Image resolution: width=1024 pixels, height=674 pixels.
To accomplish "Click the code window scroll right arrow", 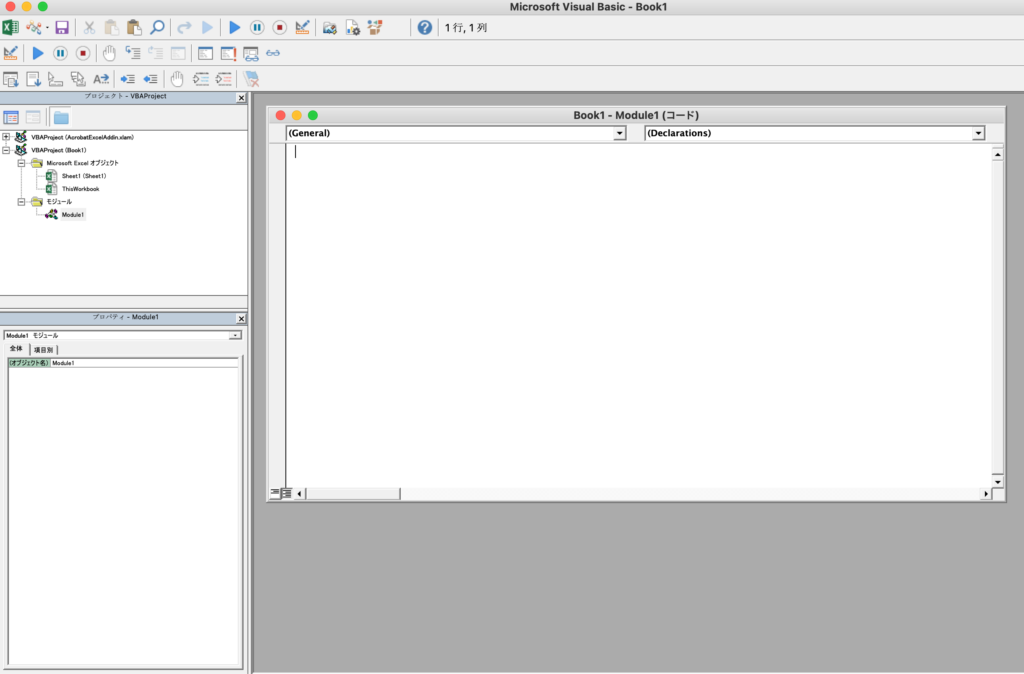I will pyautogui.click(x=985, y=494).
